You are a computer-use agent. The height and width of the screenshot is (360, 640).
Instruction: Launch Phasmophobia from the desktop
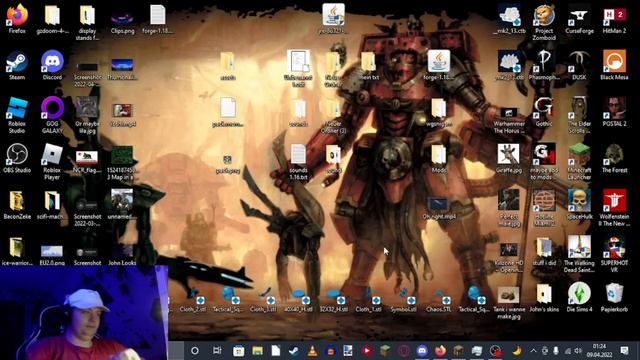pos(544,65)
